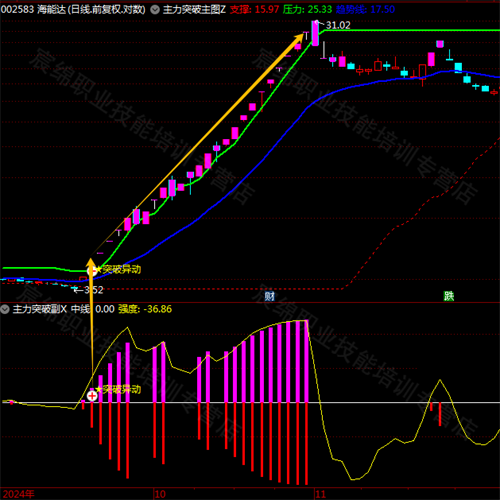This screenshot has width=500, height=500.
Task: Click the yellow 强度 -36.86 value
Action: [x=145, y=309]
